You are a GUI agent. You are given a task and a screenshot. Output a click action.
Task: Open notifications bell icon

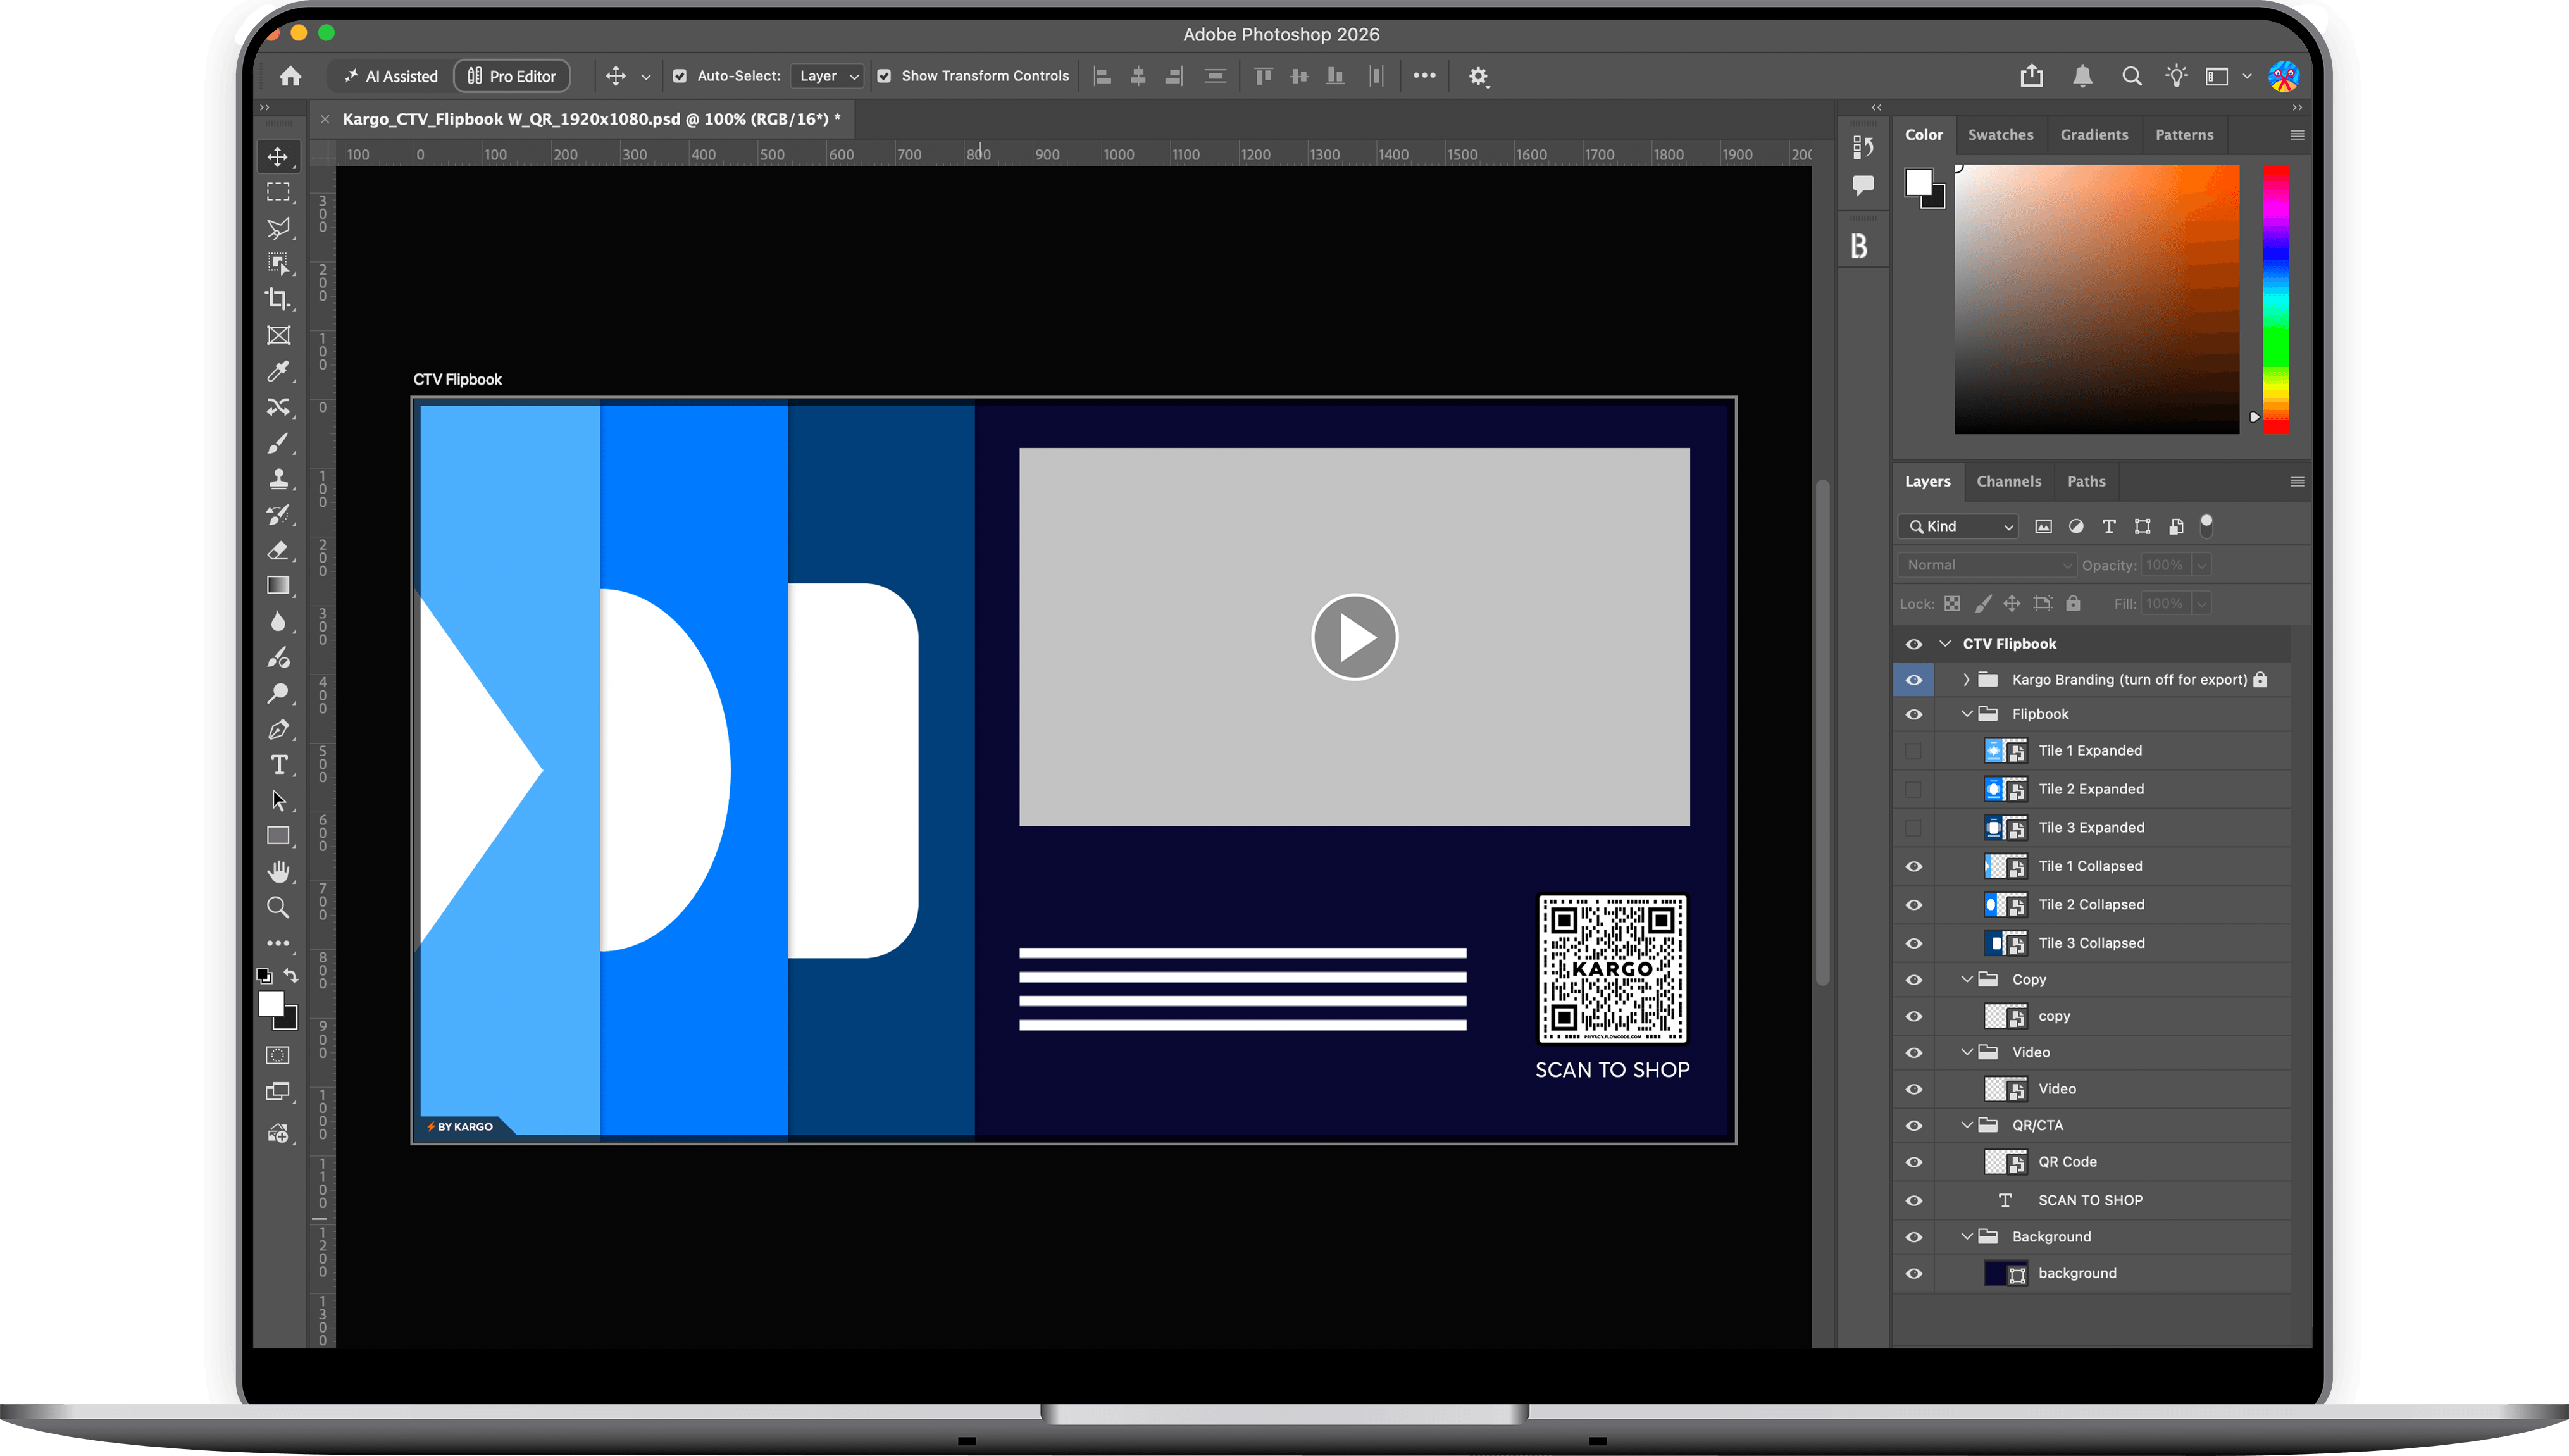coord(2082,76)
